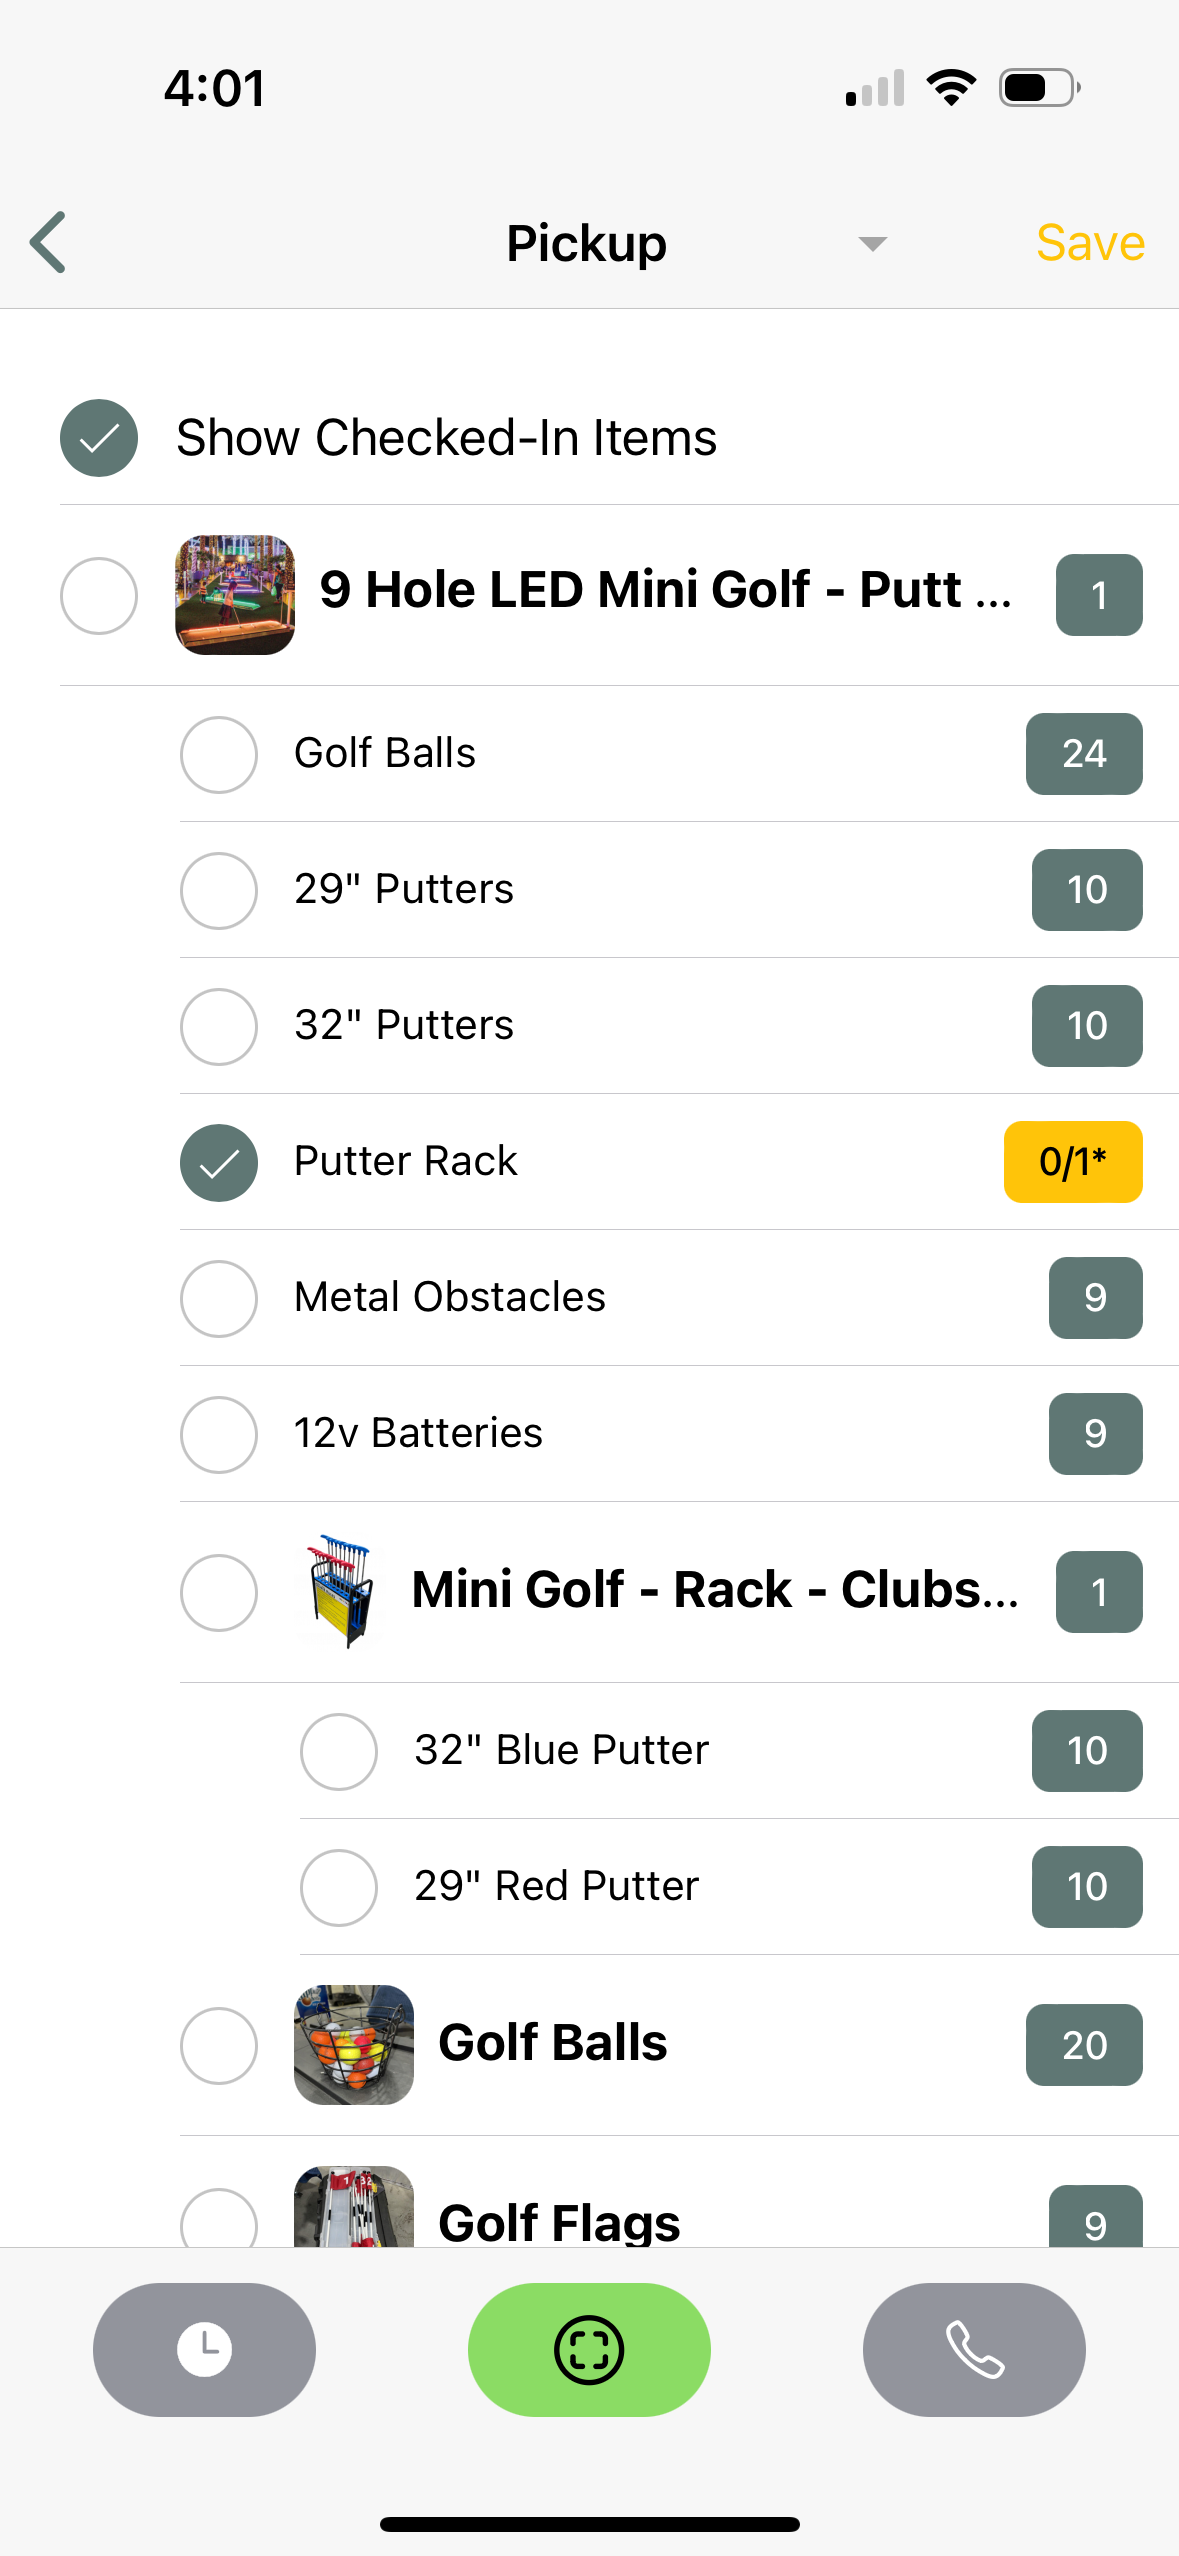Tap the Golf Balls basket image

tap(354, 2044)
